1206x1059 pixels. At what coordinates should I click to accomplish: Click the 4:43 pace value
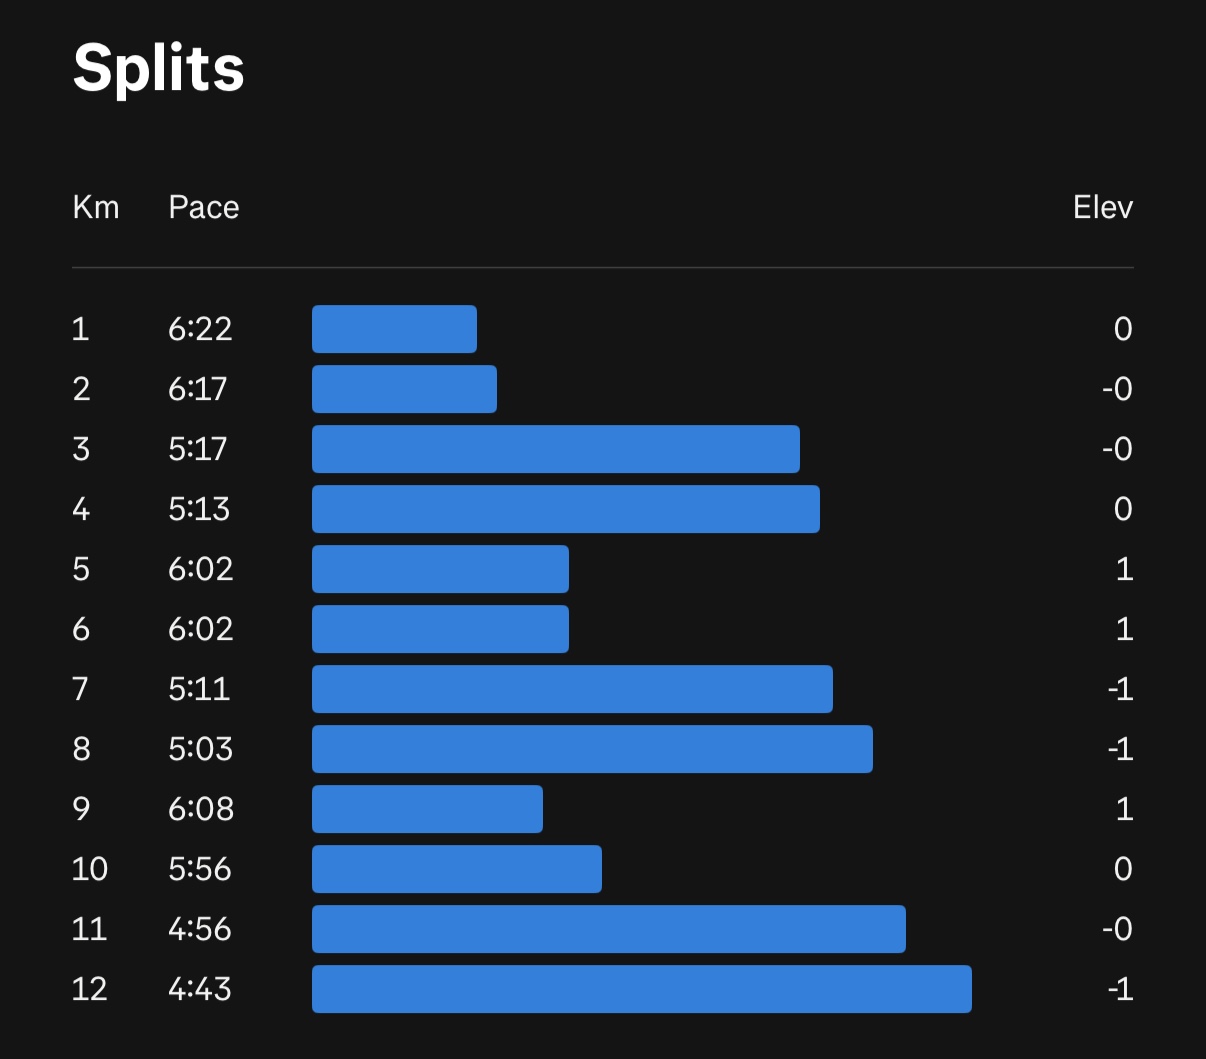(x=200, y=989)
